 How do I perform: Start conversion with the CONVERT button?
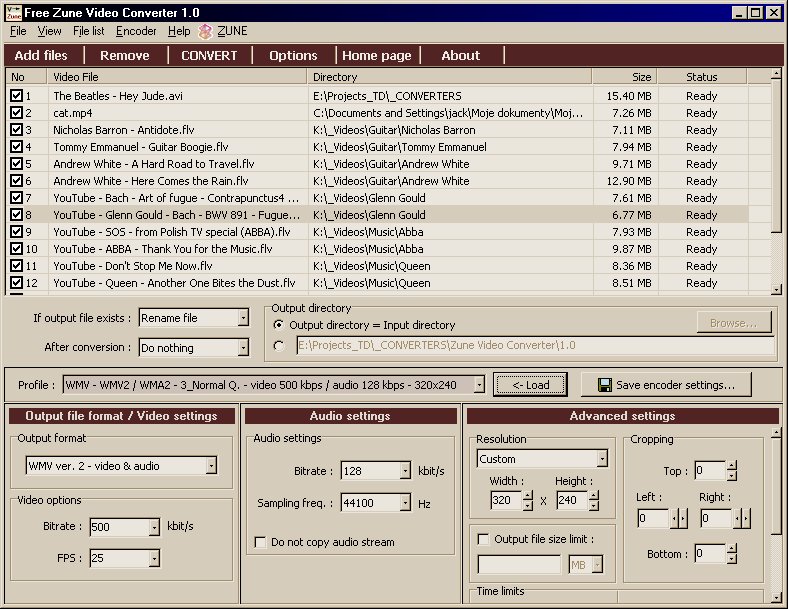click(x=209, y=55)
